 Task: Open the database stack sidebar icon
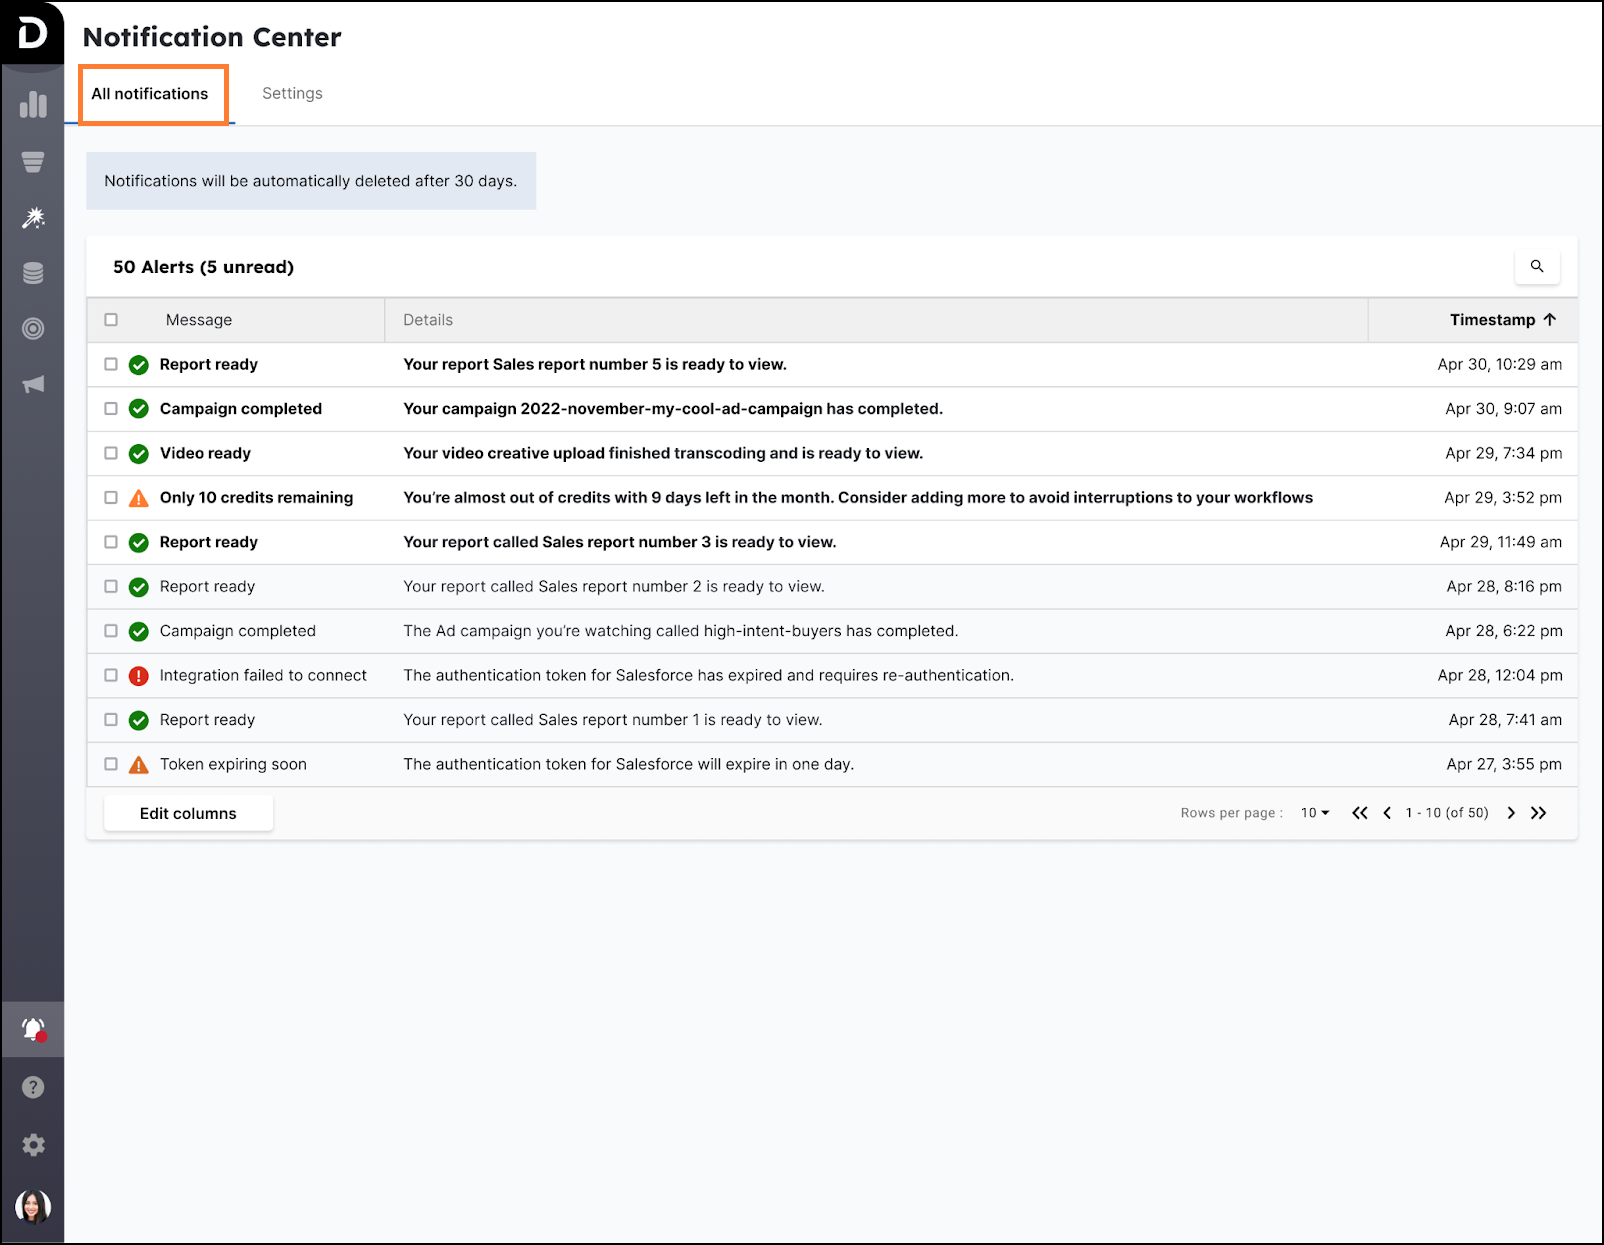[x=33, y=273]
